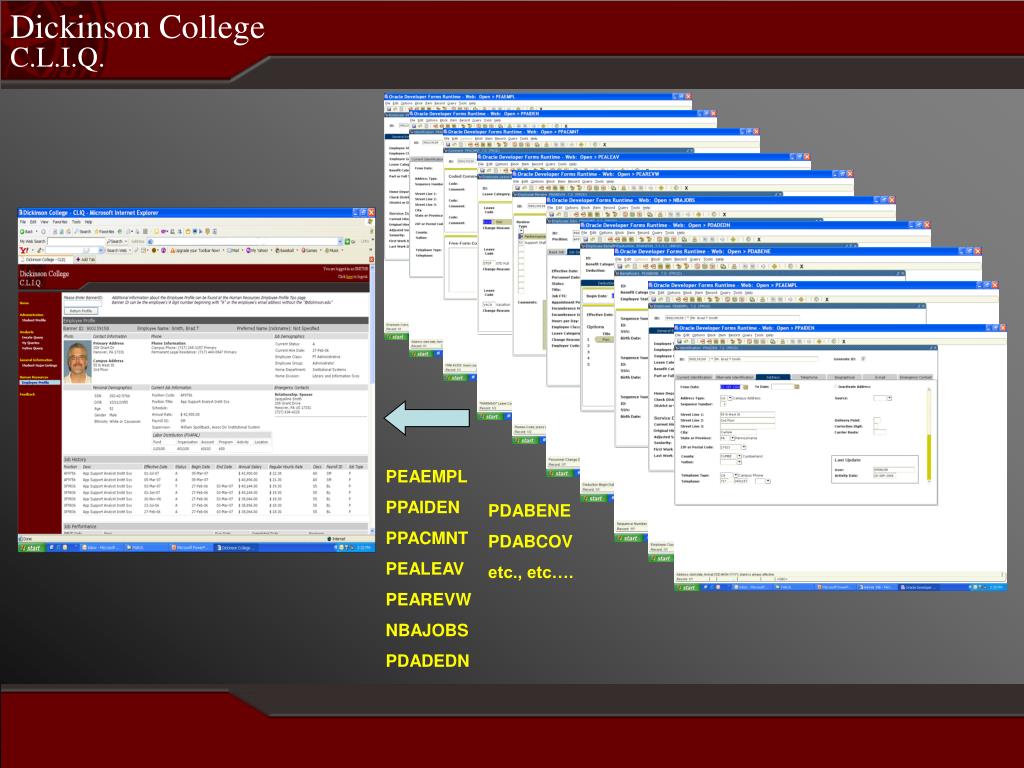
Task: Open ZIP or Postal Code dropdown
Action: pos(744,447)
